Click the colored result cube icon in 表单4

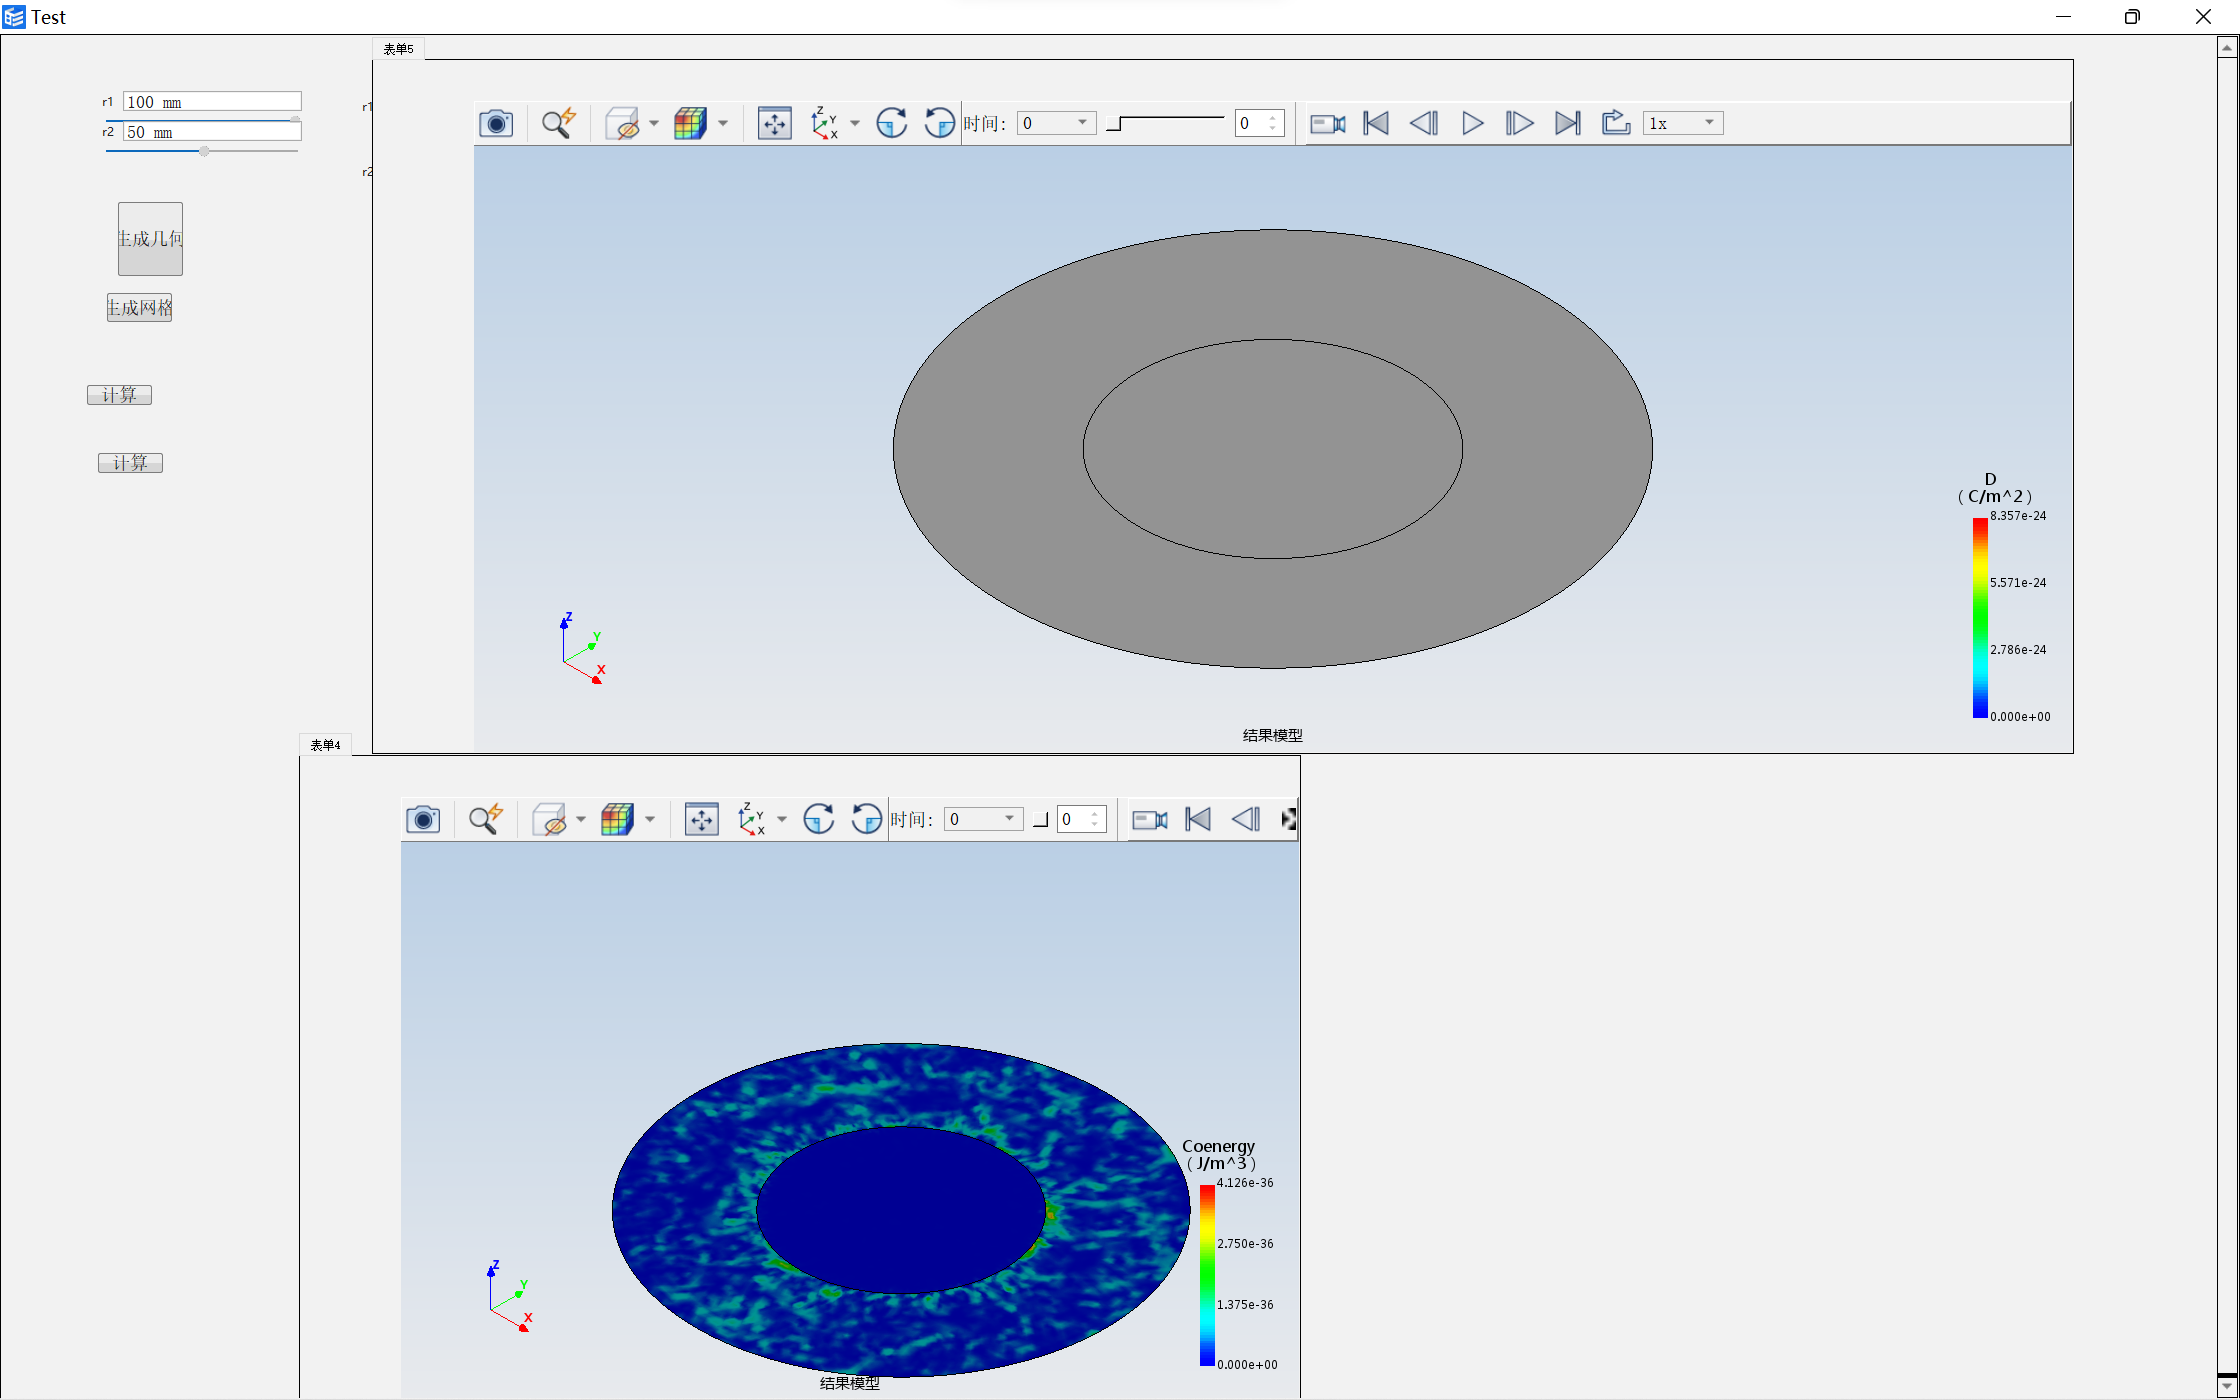point(617,819)
